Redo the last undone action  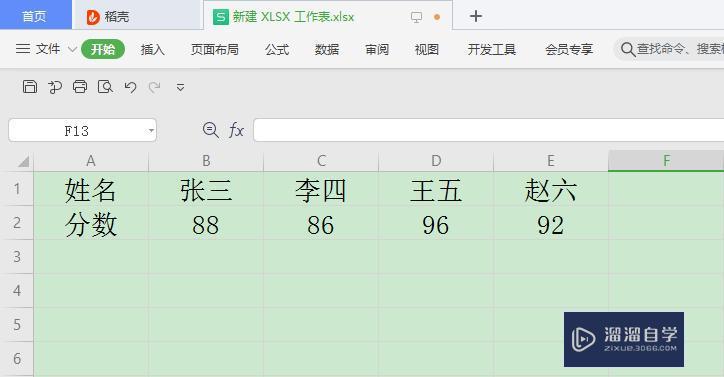[x=154, y=87]
